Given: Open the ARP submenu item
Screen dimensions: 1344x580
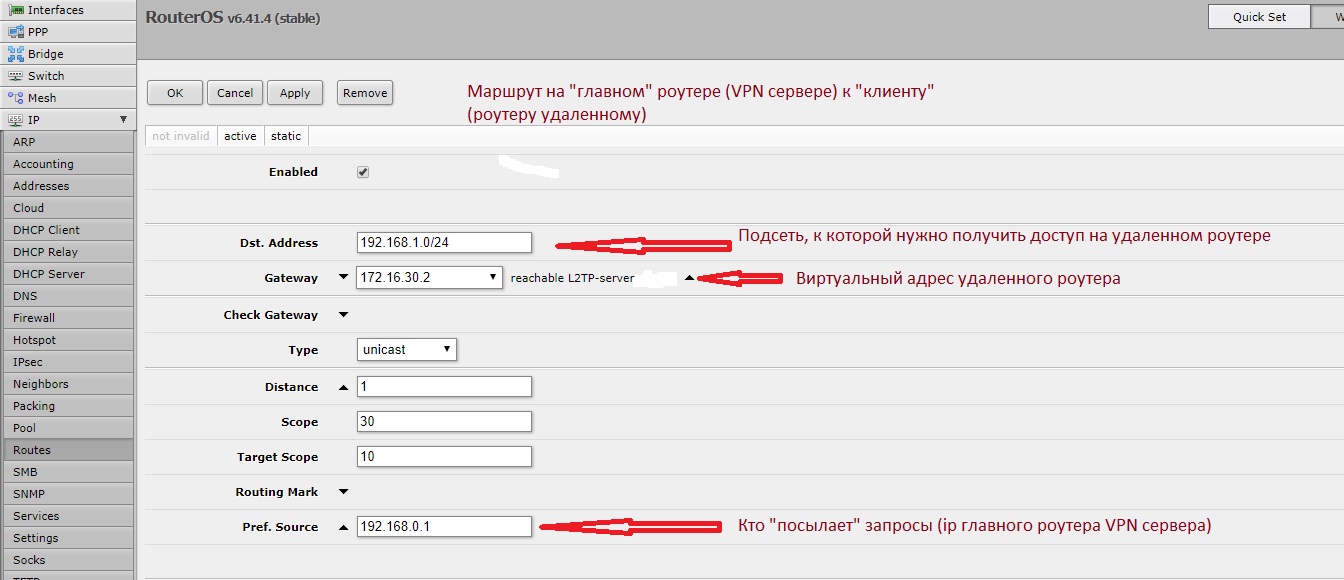Looking at the screenshot, I should (x=69, y=142).
